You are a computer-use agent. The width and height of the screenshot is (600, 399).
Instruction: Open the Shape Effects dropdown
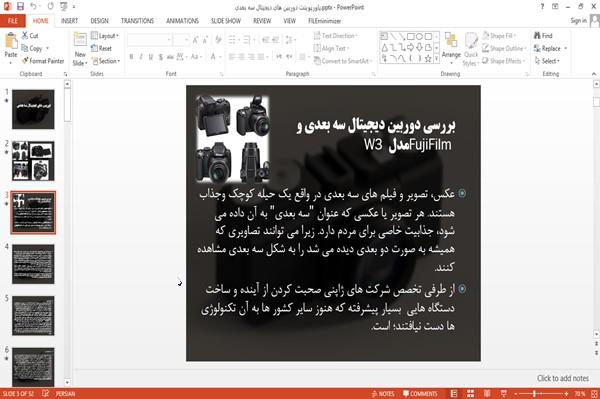[504, 61]
